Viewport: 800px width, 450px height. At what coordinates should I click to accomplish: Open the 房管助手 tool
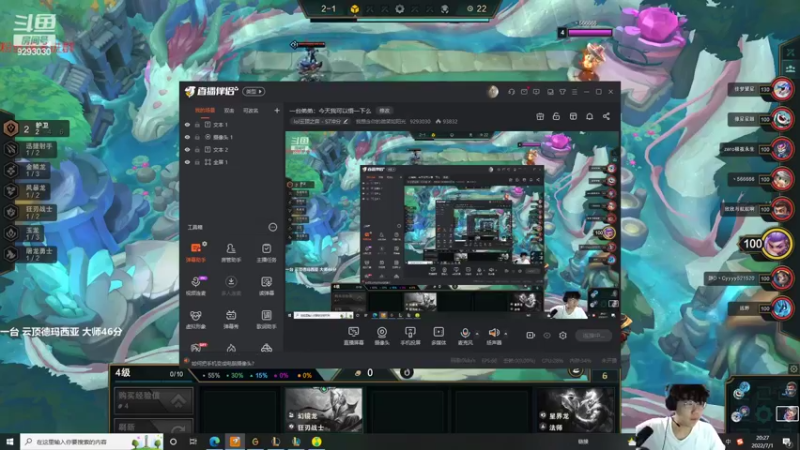pyautogui.click(x=231, y=252)
